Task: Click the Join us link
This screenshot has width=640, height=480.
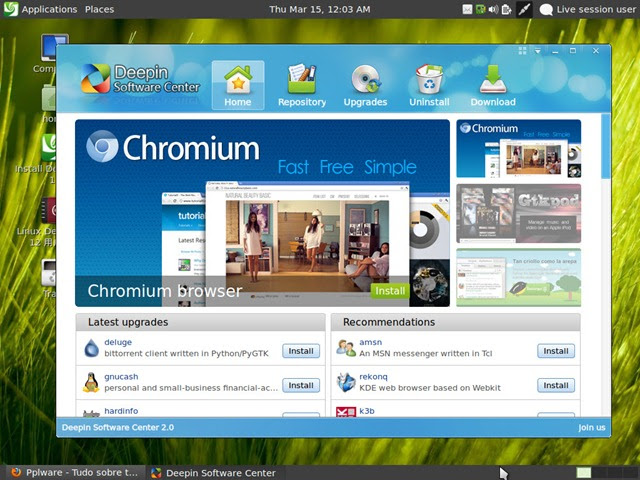Action: [591, 427]
